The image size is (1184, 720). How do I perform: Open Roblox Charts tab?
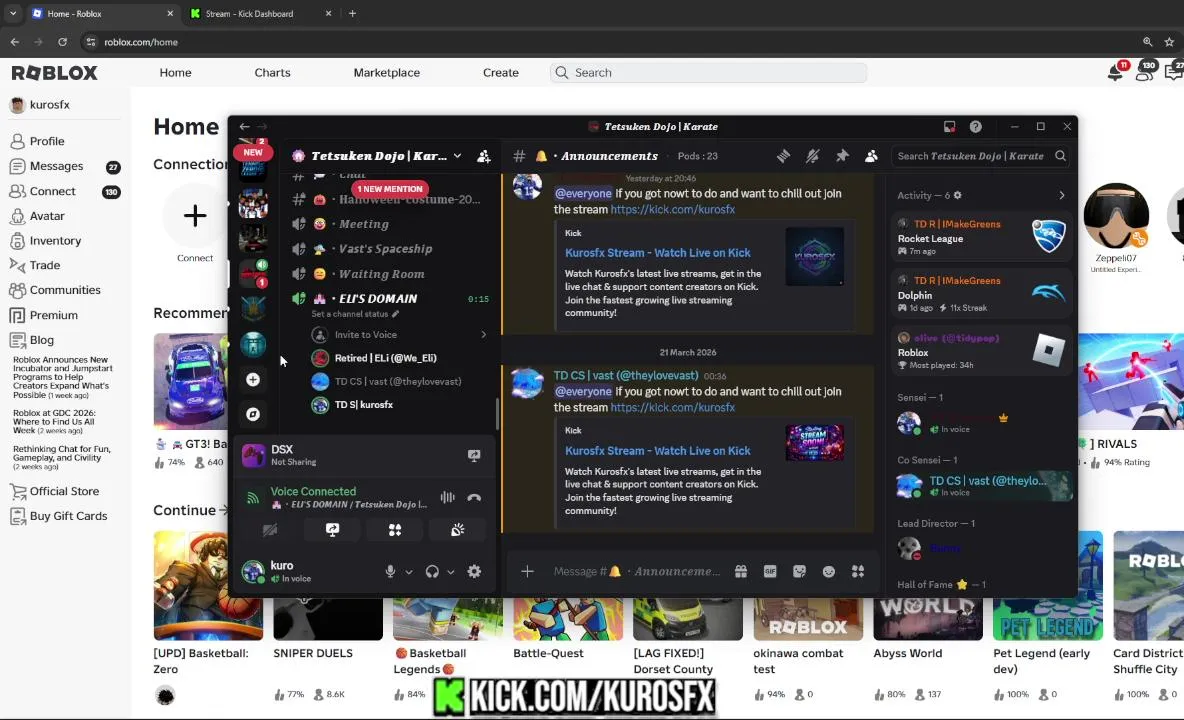pos(272,72)
